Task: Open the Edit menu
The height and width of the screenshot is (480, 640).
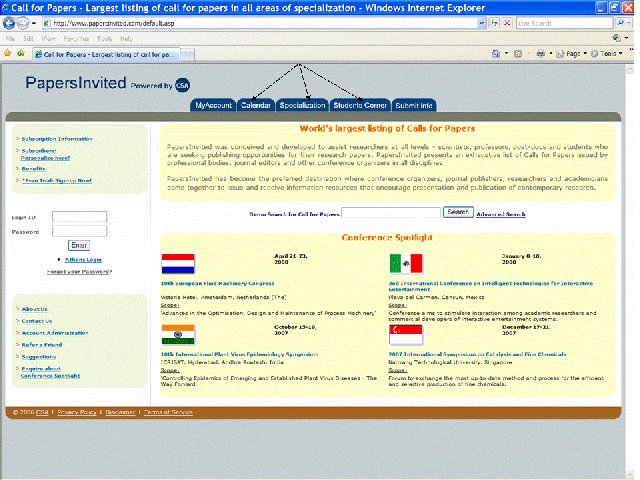Action: click(x=28, y=38)
